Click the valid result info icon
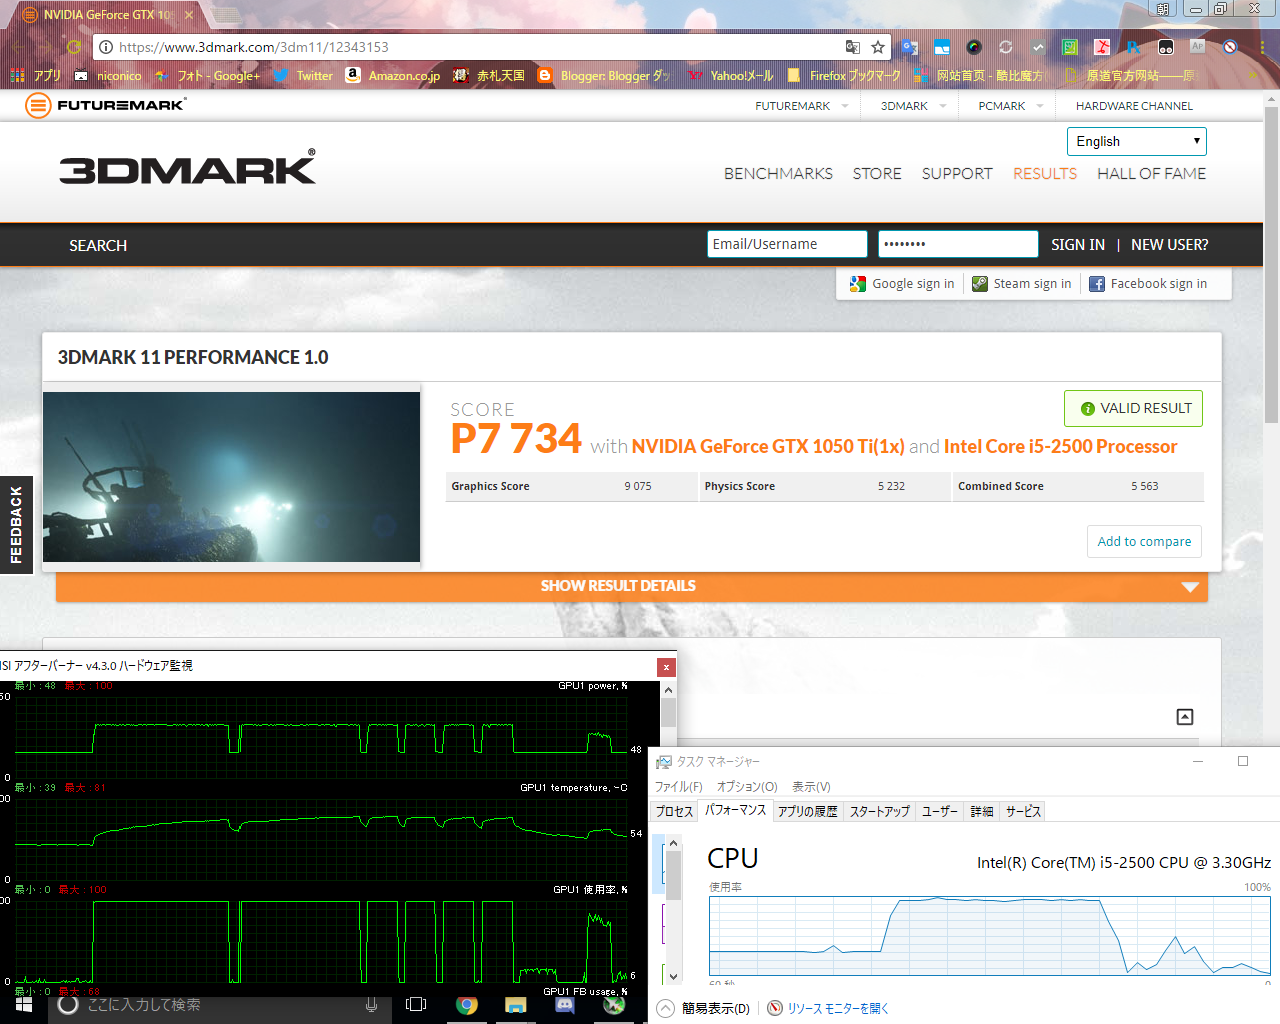This screenshot has height=1024, width=1280. pos(1088,409)
